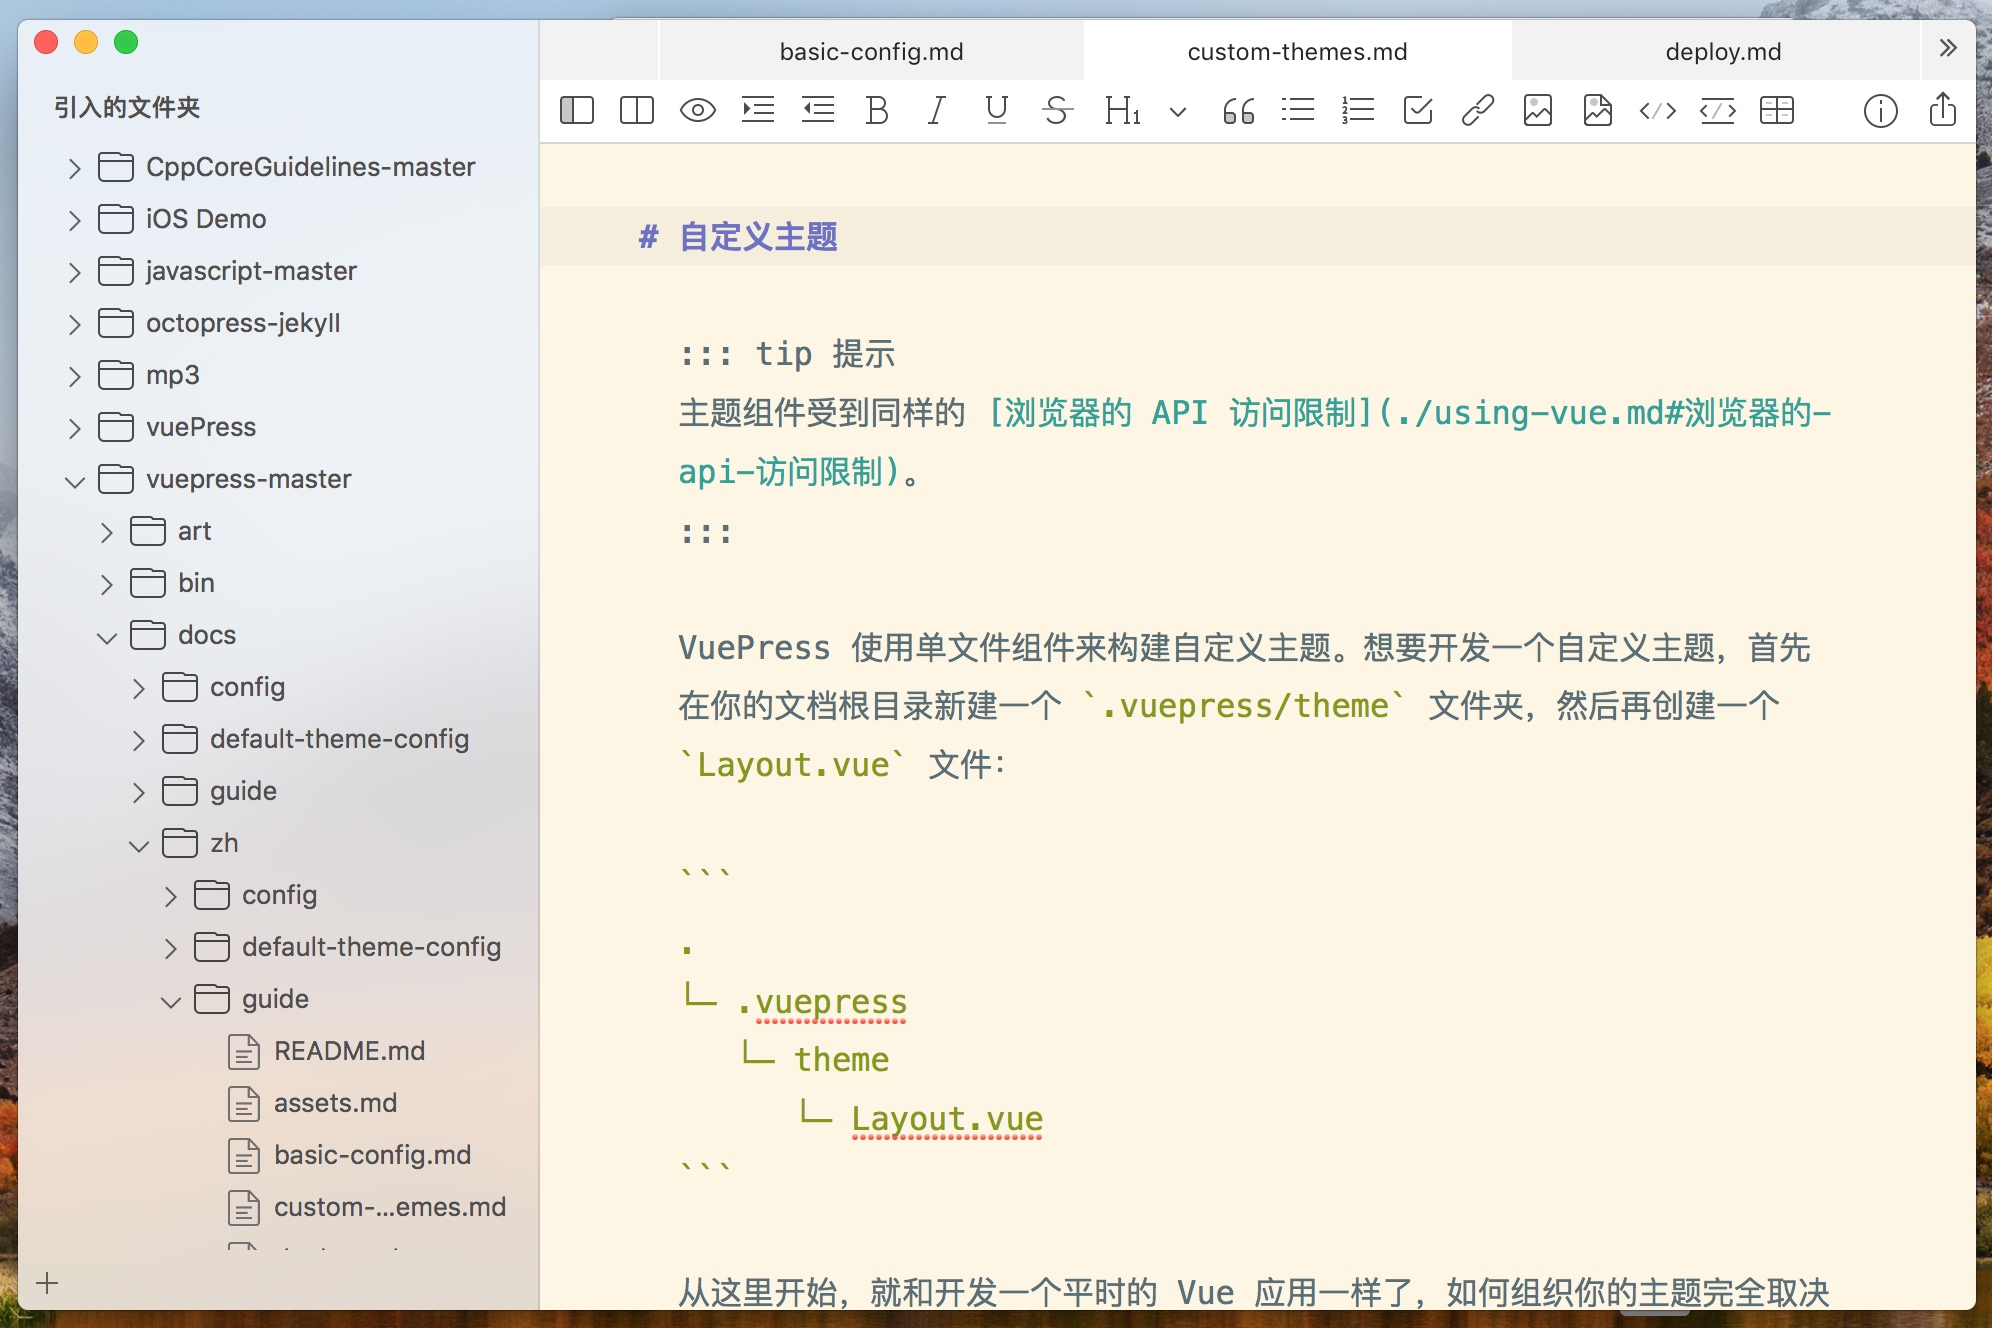The height and width of the screenshot is (1328, 1992).
Task: Increase indent of the line
Action: coord(758,110)
